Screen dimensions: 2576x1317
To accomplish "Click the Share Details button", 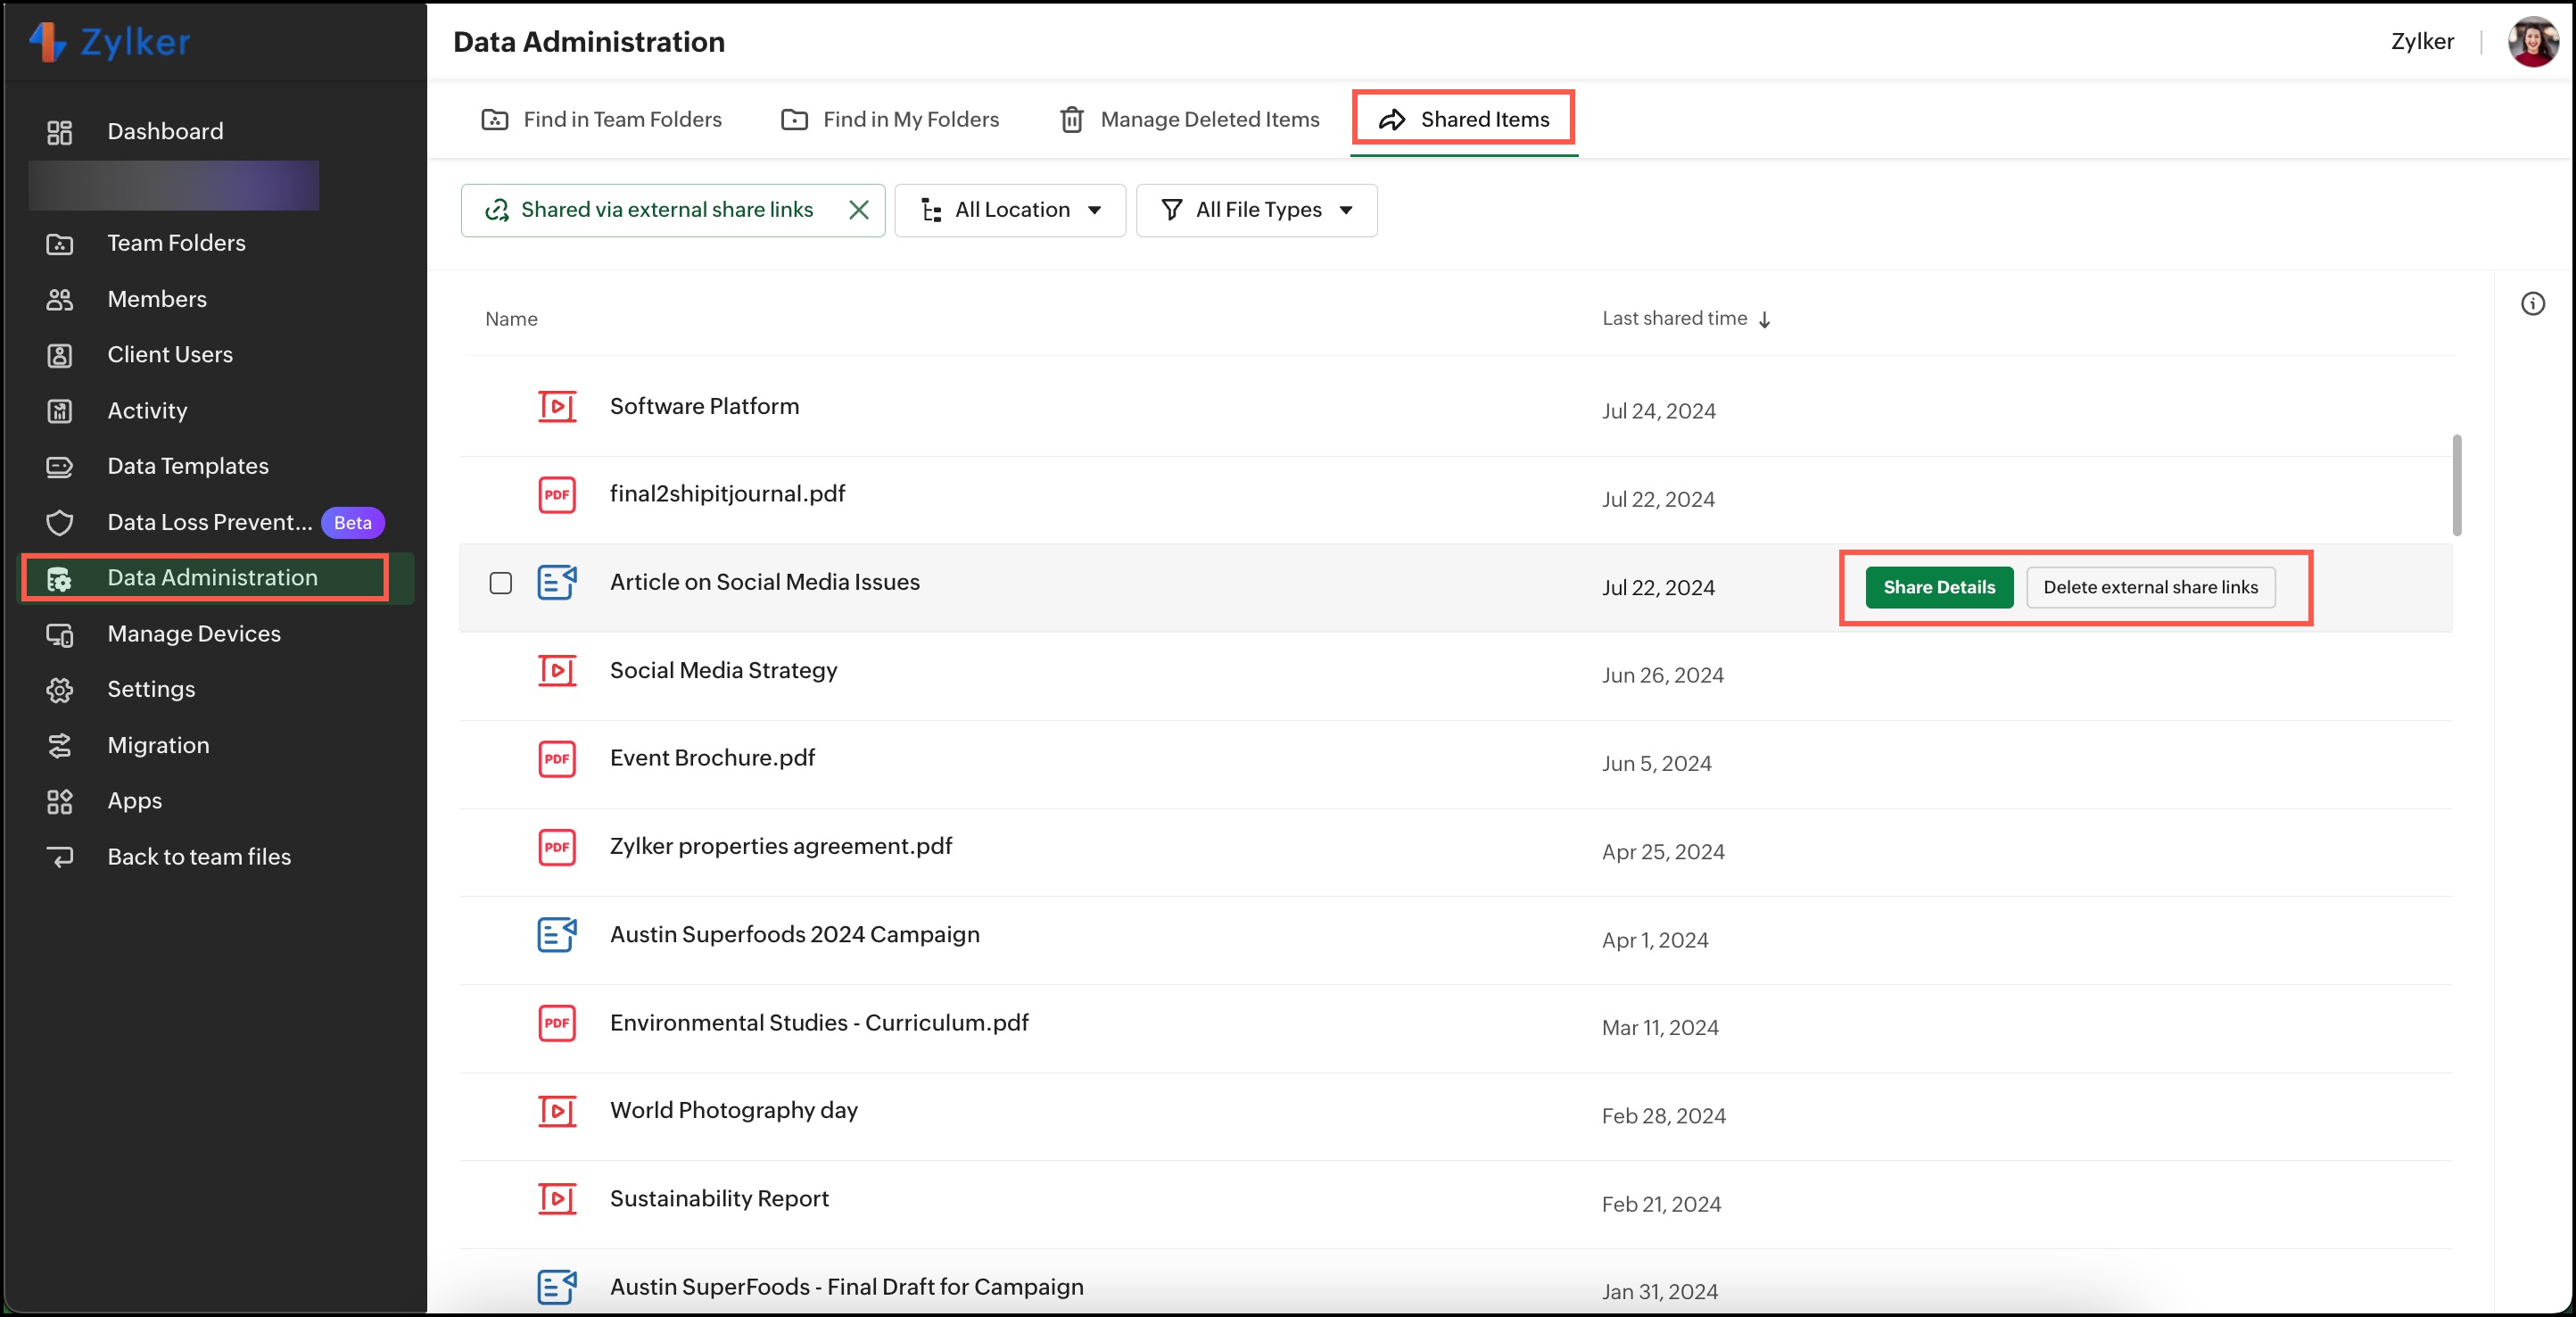I will pos(1938,587).
